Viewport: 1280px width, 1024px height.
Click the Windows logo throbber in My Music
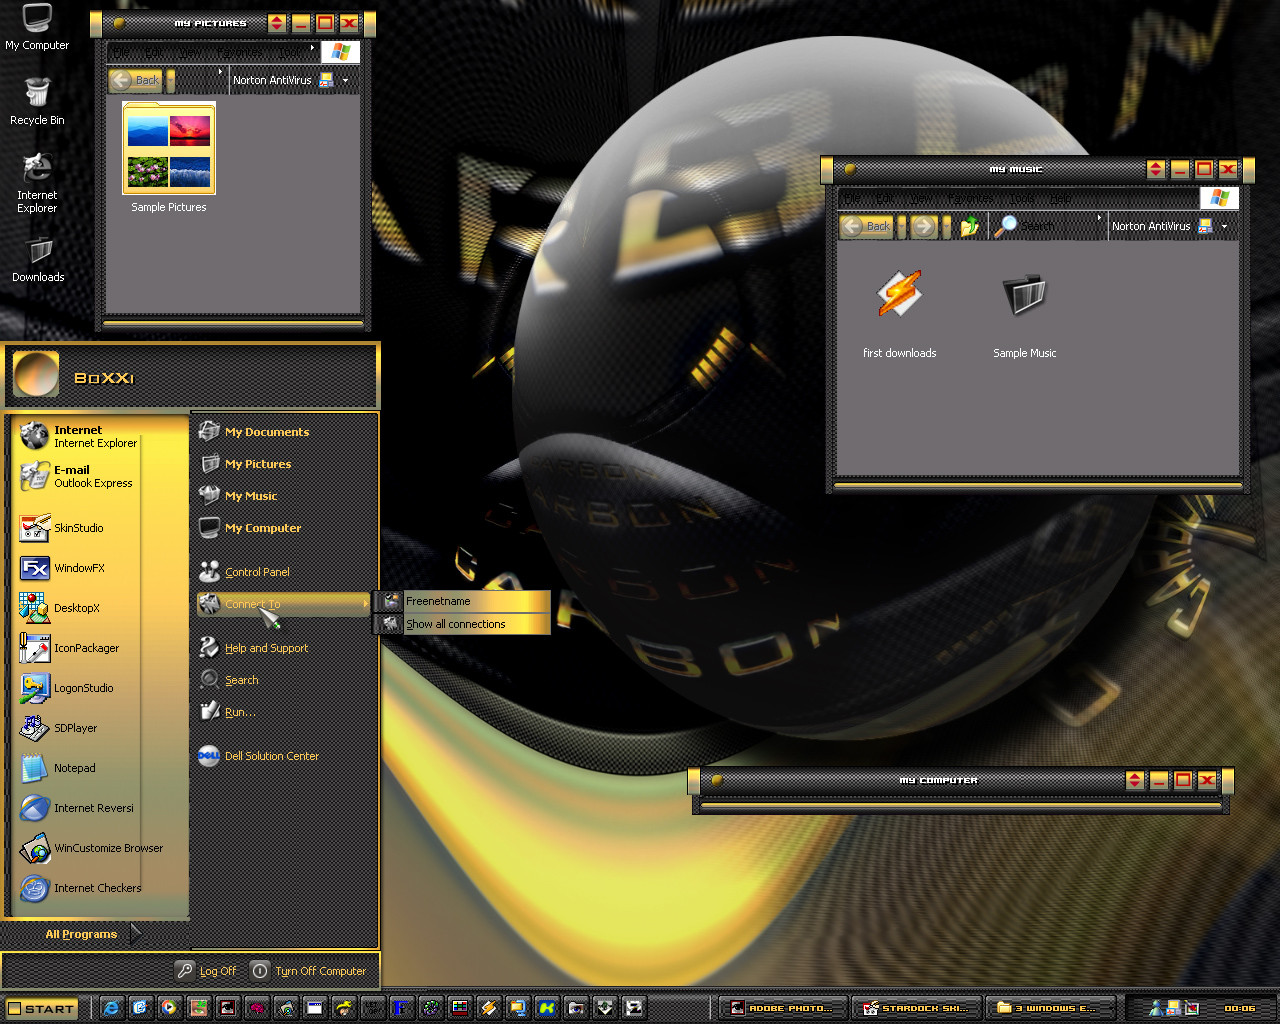pyautogui.click(x=1219, y=198)
